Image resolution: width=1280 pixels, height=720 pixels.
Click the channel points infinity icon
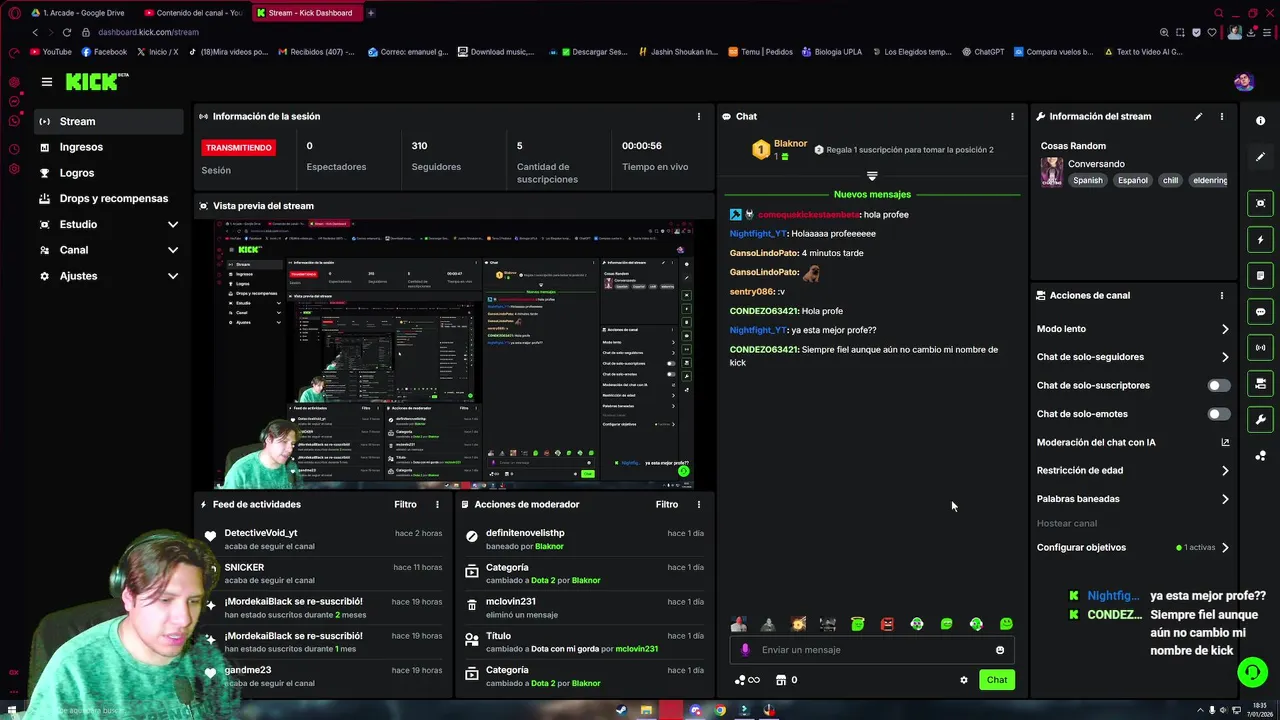pyautogui.click(x=747, y=680)
